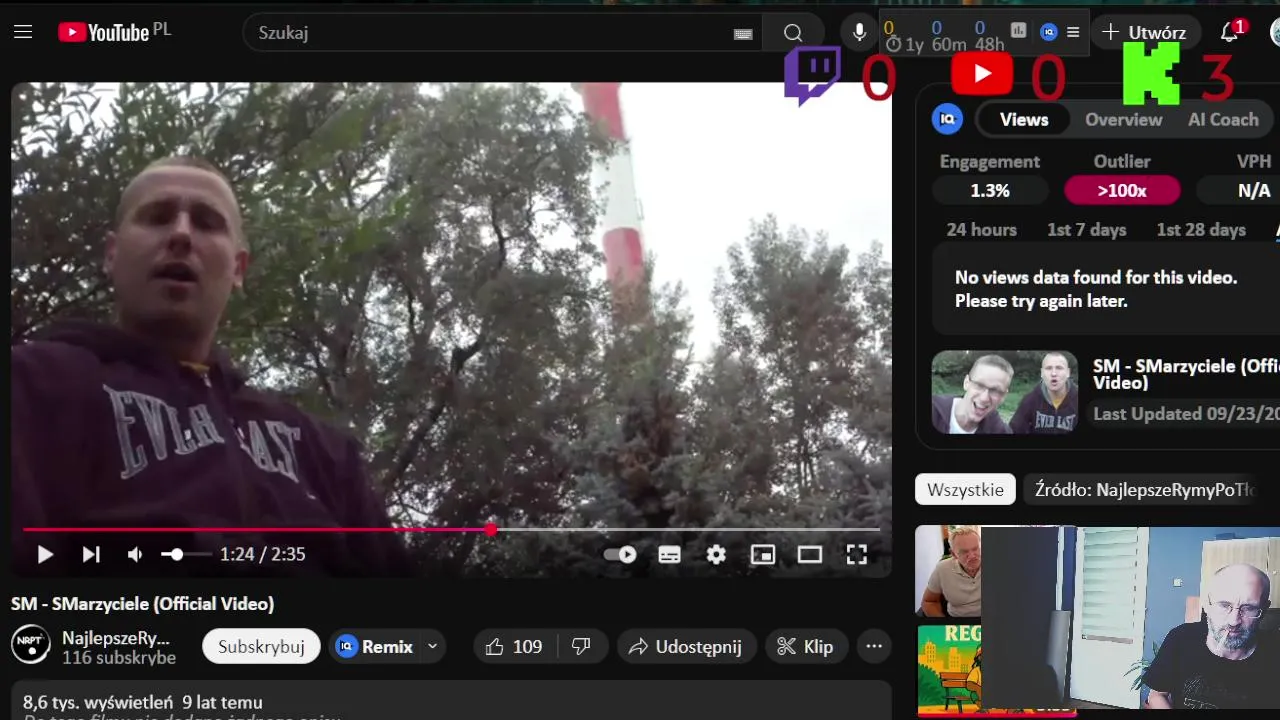Open the vidIQ bar chart stats icon
This screenshot has height=720, width=1280.
(1018, 31)
